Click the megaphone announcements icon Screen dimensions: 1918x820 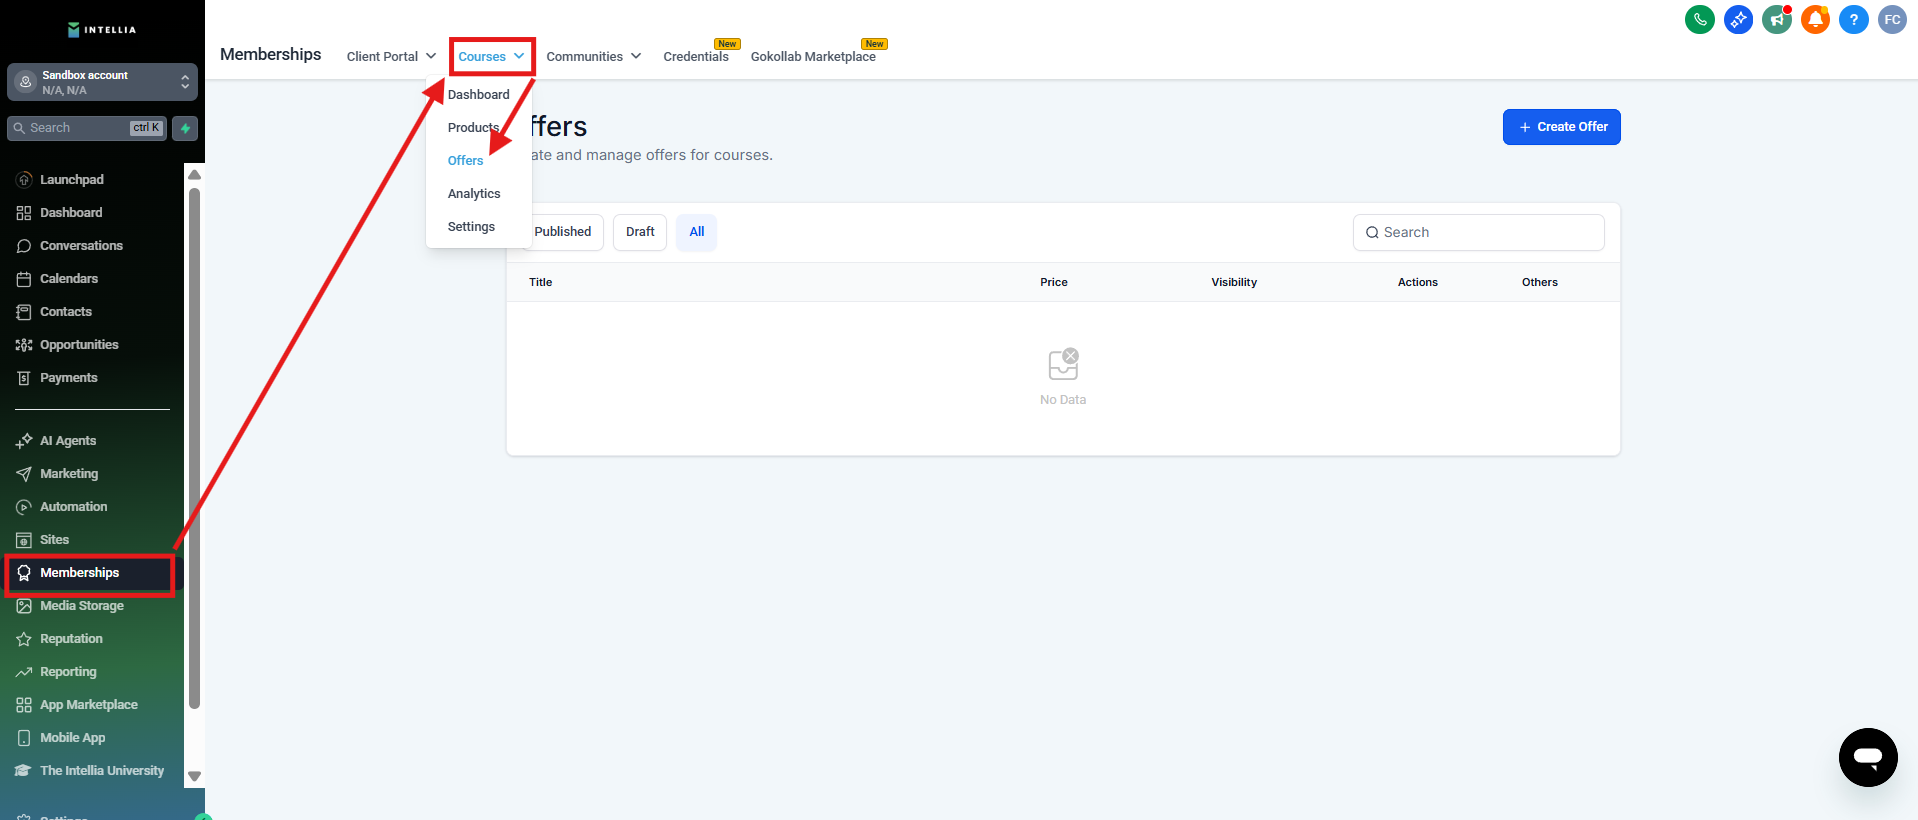pyautogui.click(x=1776, y=20)
